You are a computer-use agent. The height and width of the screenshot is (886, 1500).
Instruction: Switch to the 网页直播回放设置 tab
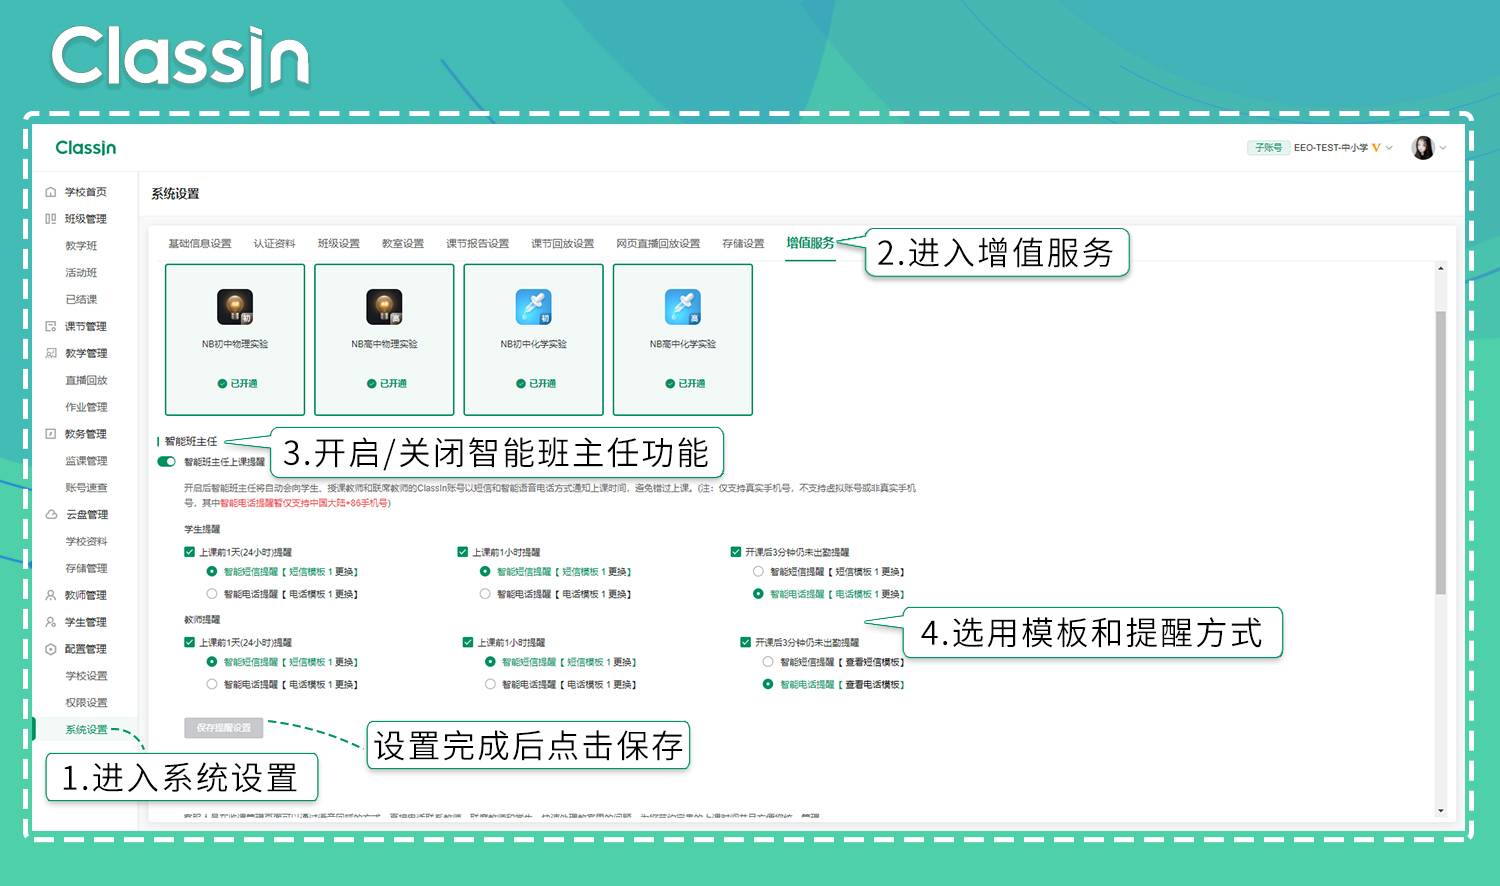[658, 244]
